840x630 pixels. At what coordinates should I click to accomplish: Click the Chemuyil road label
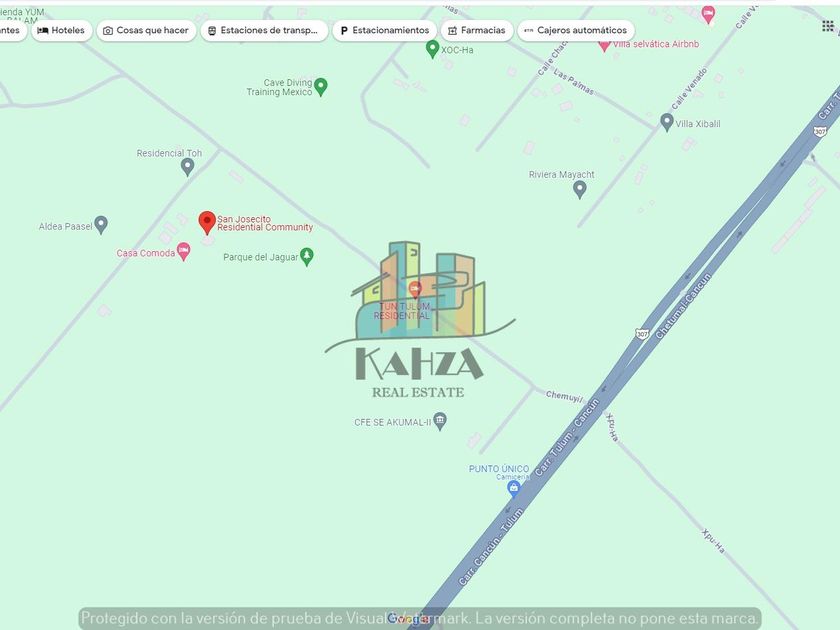tap(564, 396)
